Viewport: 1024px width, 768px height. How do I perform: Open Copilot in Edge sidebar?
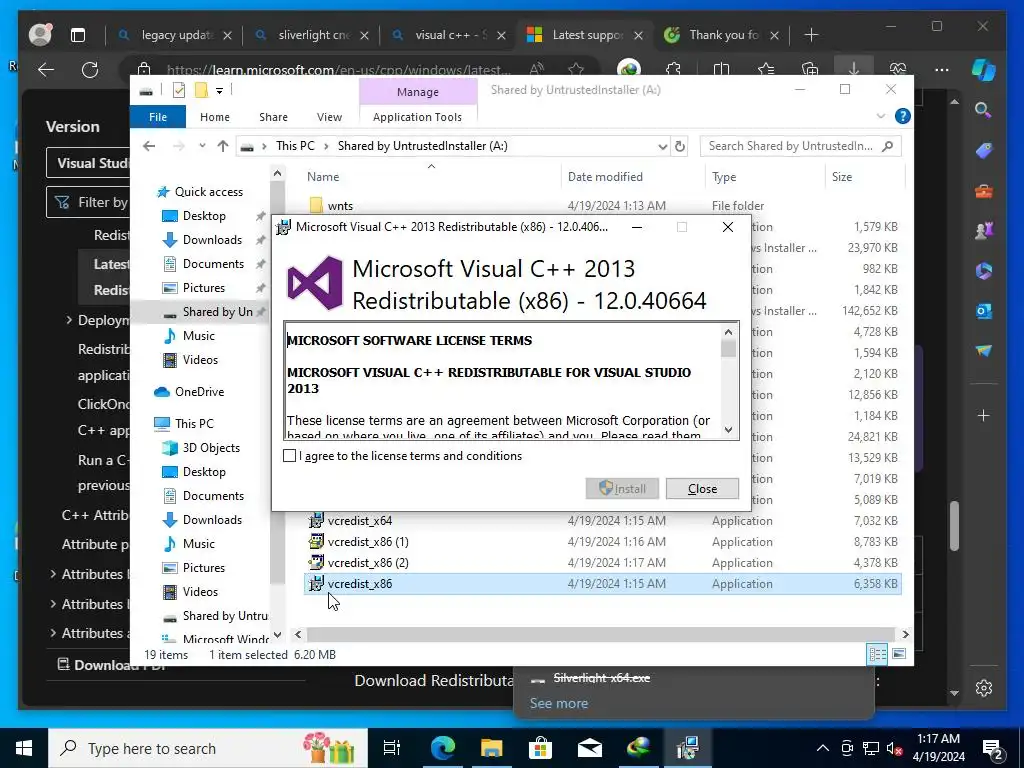[984, 70]
